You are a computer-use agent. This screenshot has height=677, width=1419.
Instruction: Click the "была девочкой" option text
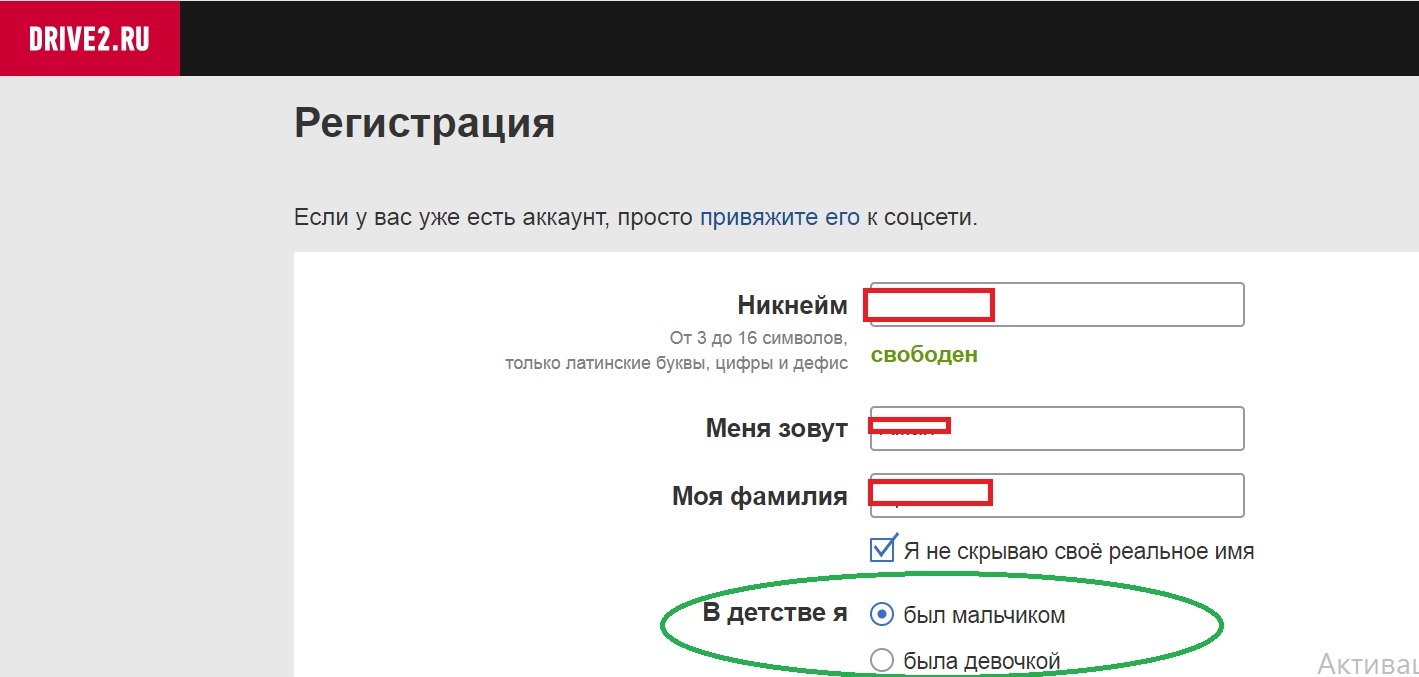coord(981,661)
